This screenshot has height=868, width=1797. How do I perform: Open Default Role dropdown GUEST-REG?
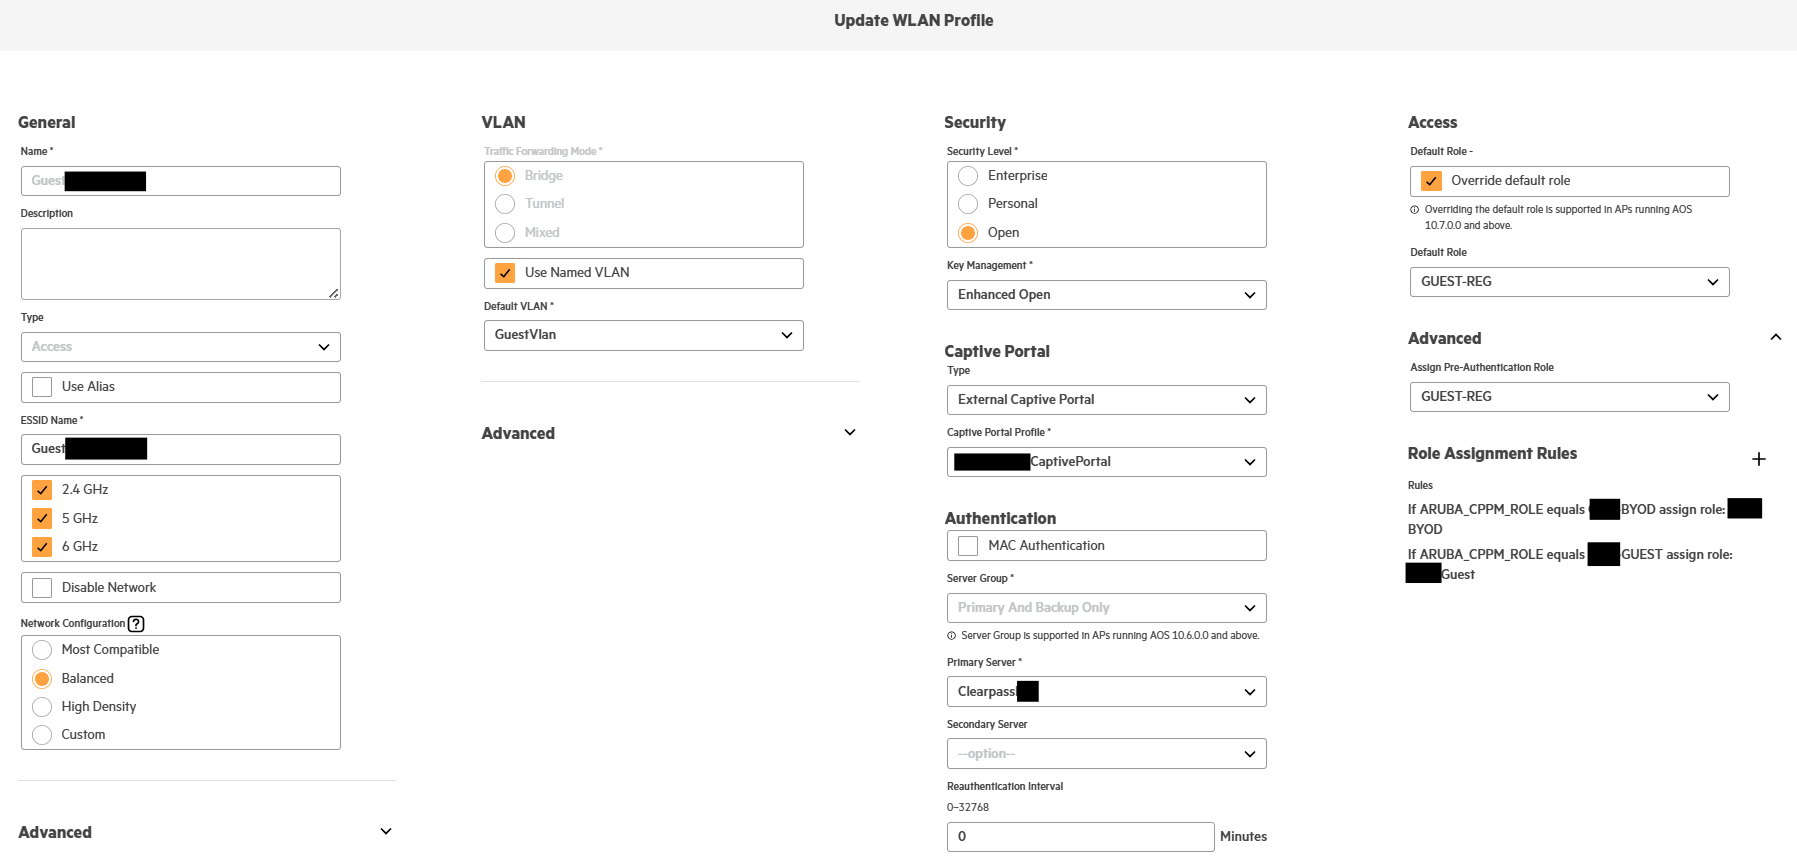pos(1570,282)
